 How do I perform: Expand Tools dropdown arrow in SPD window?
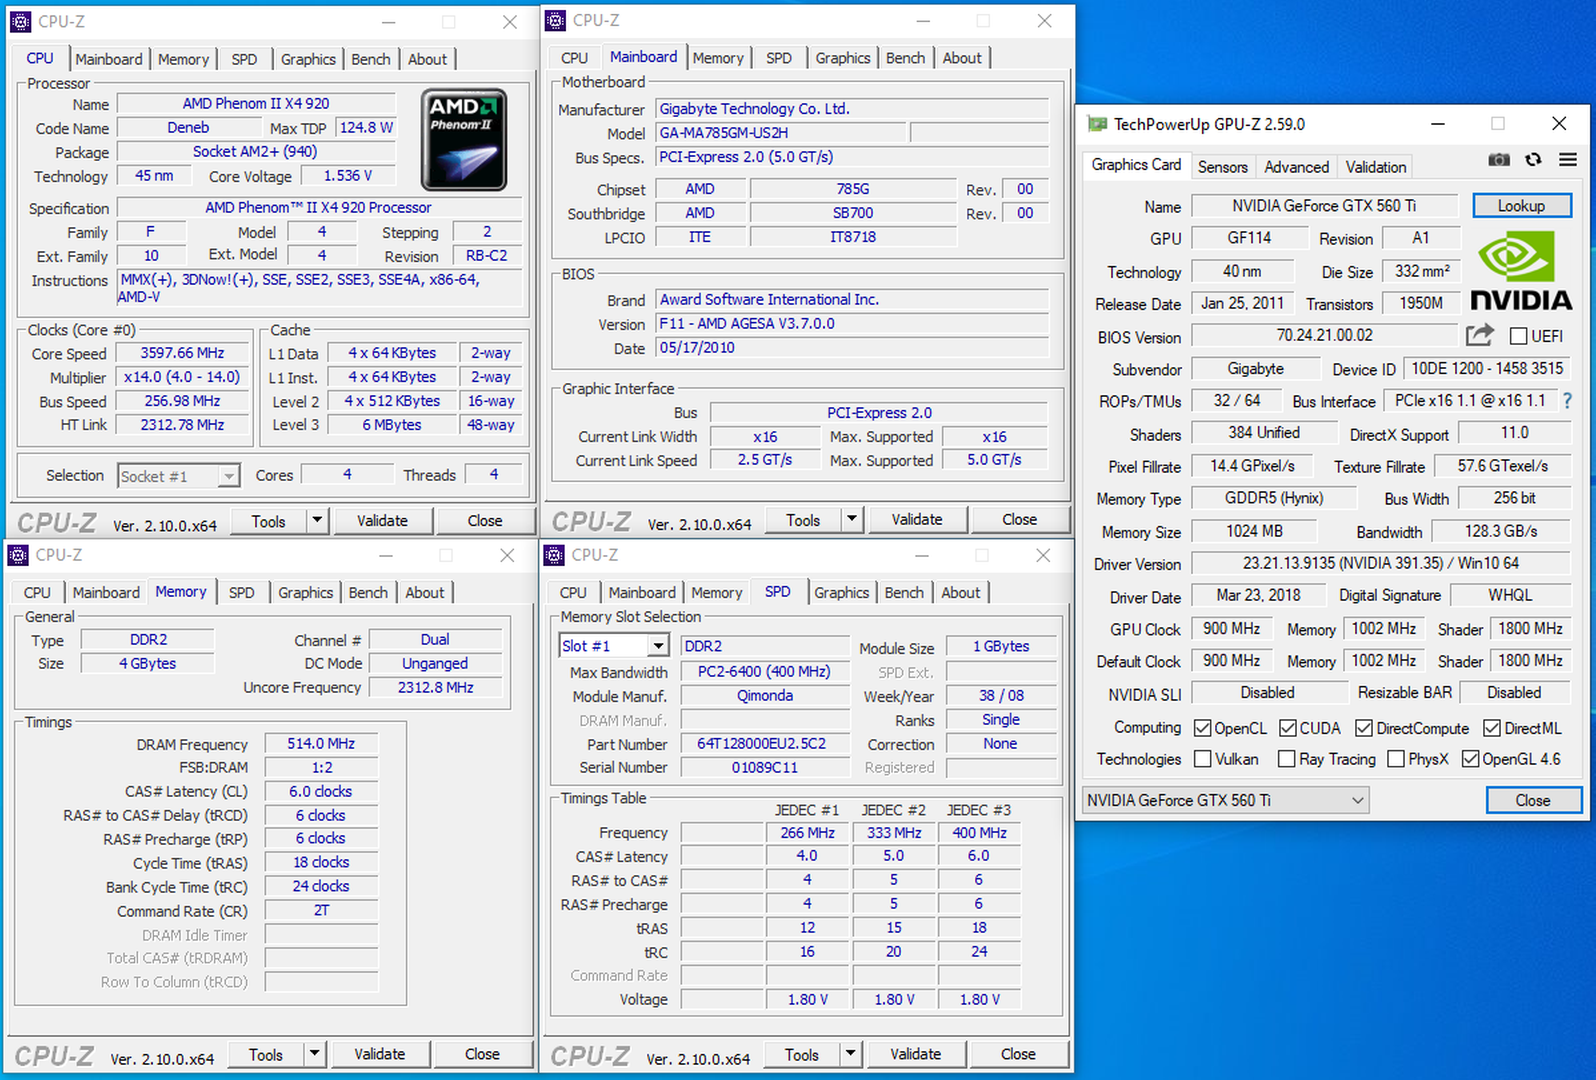tap(850, 1053)
